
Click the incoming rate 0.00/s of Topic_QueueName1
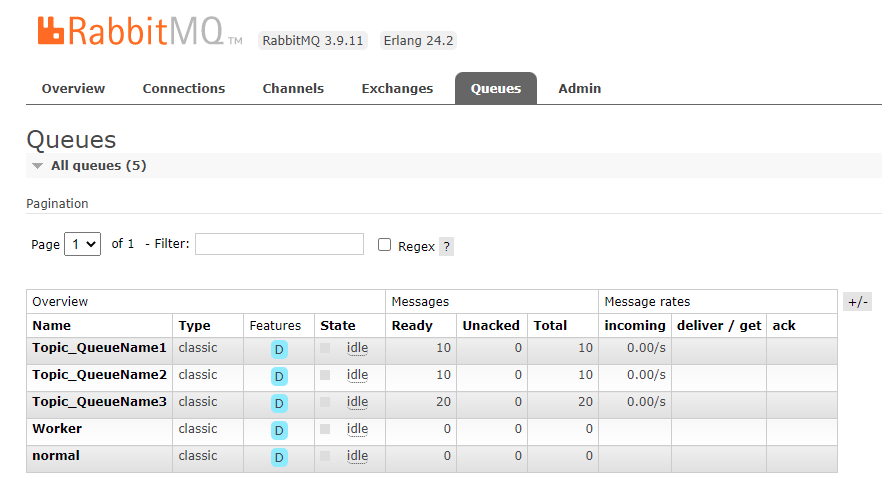(646, 348)
